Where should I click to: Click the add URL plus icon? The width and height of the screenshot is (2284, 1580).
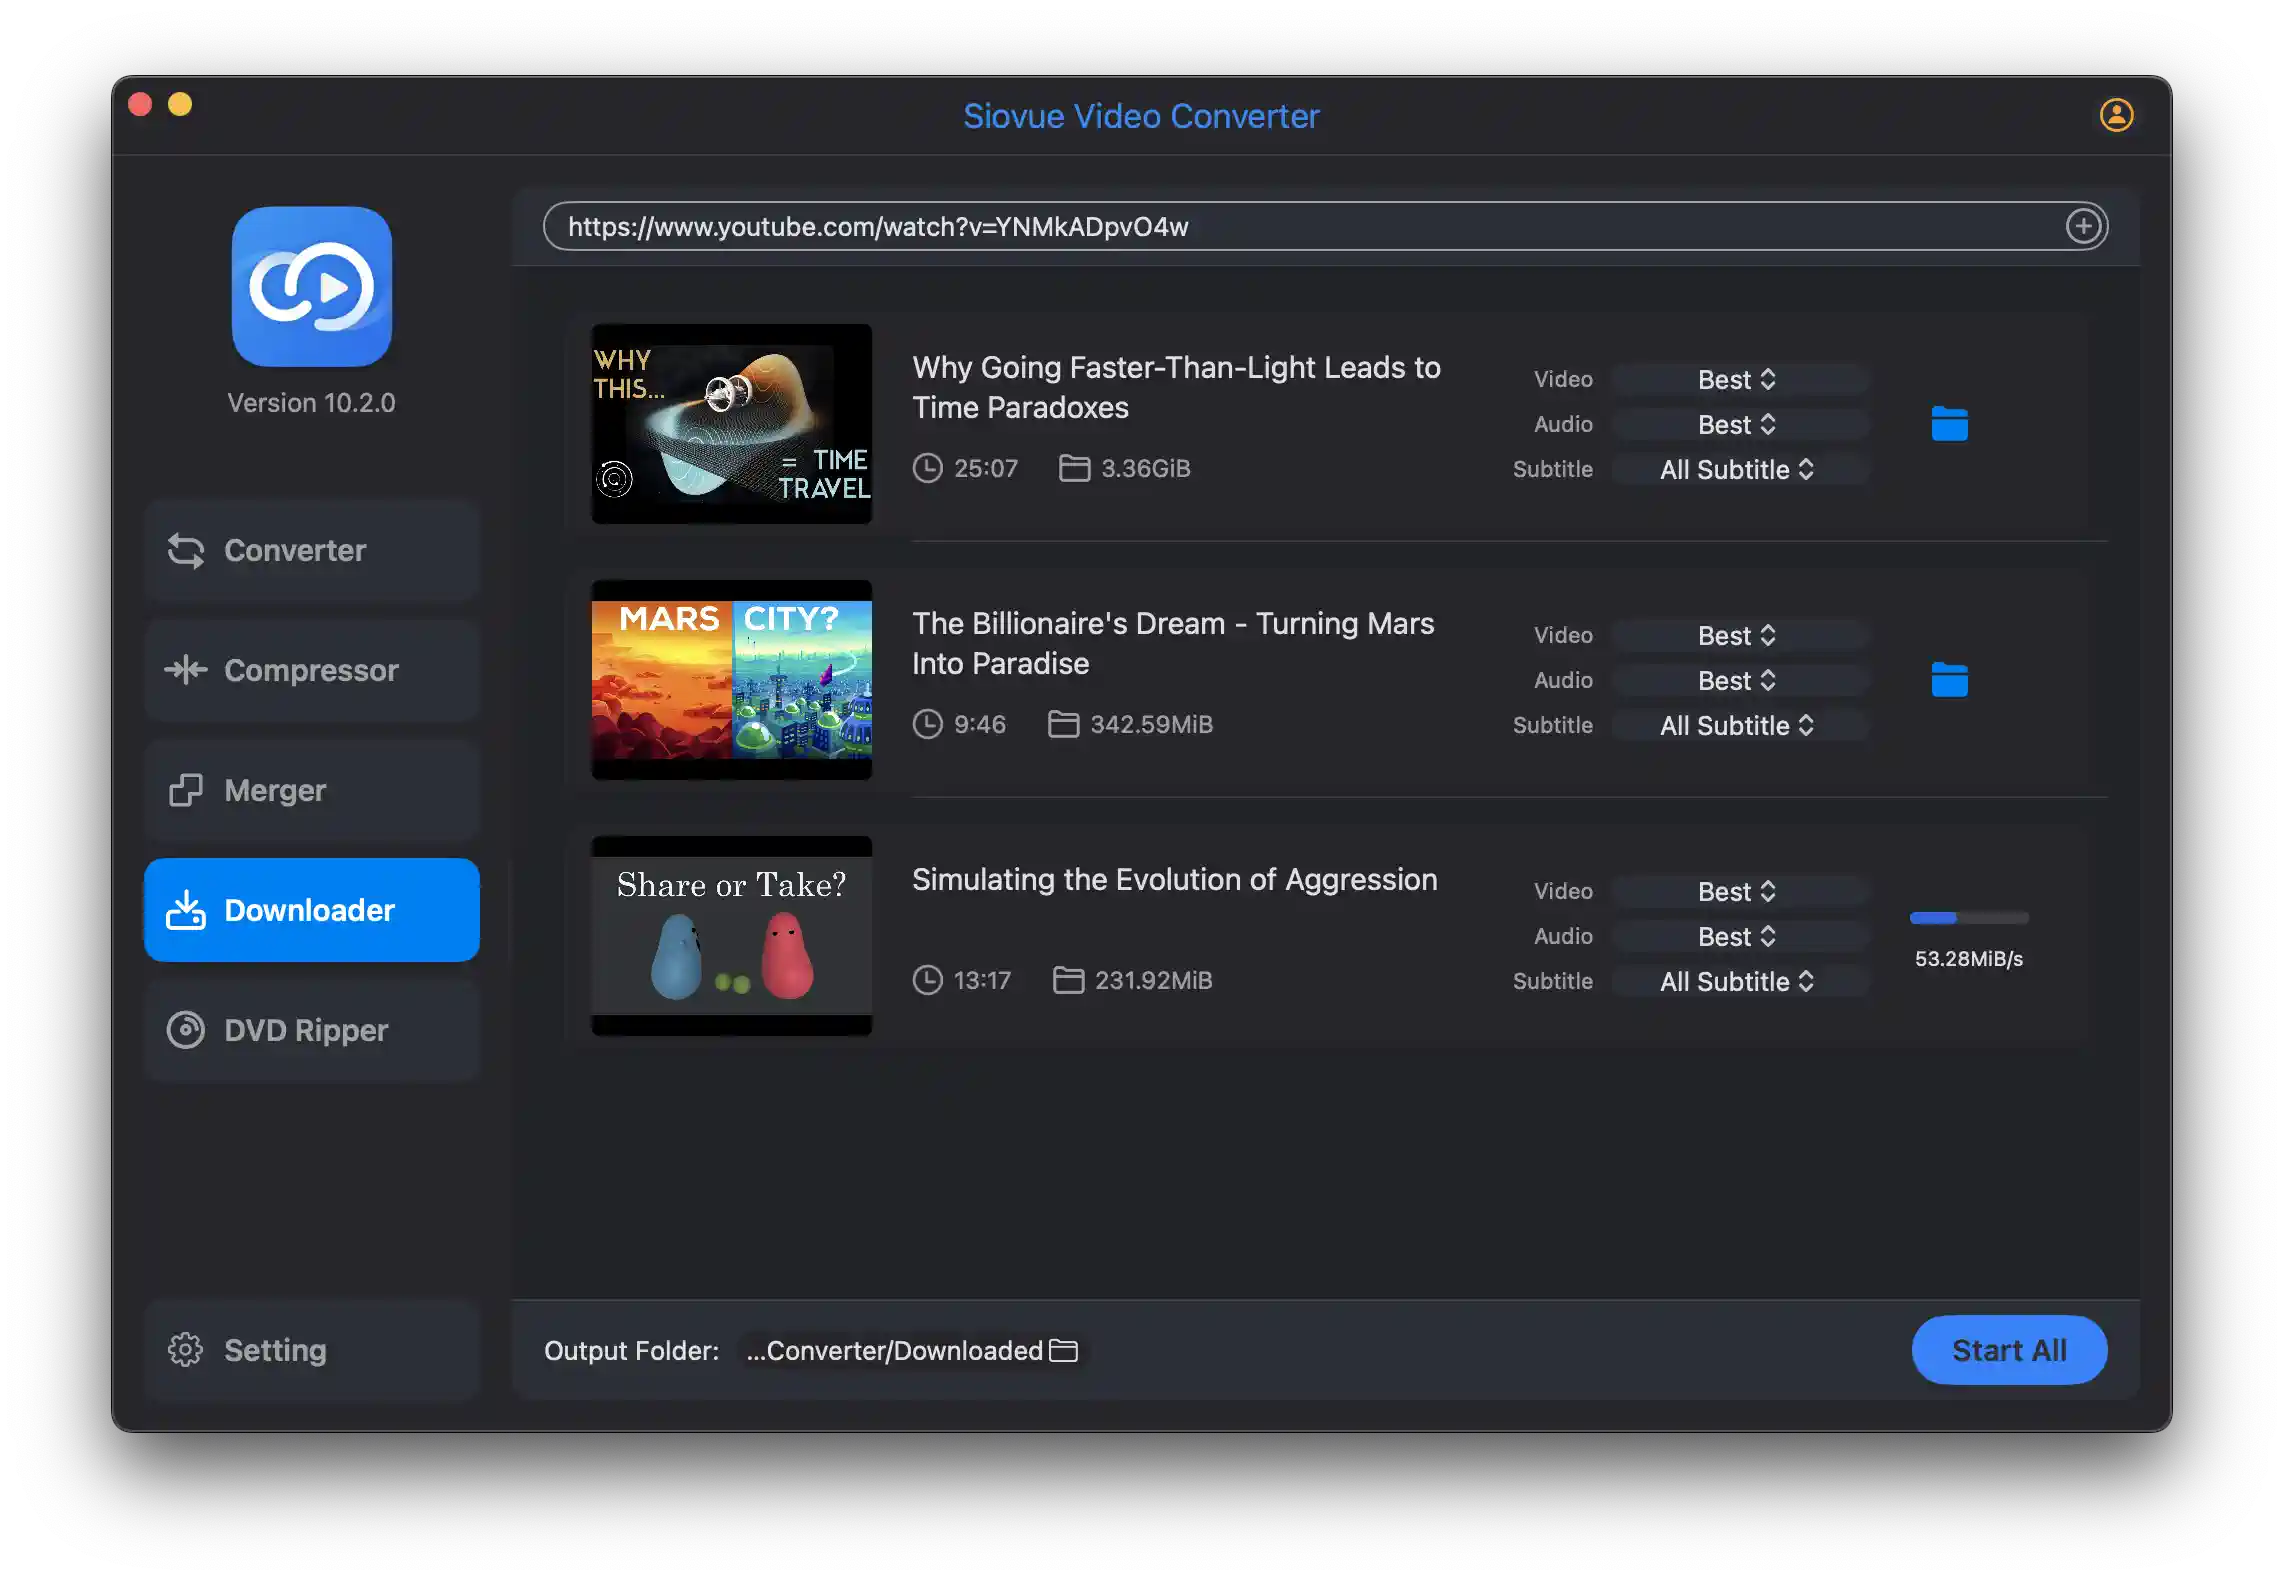click(2084, 226)
